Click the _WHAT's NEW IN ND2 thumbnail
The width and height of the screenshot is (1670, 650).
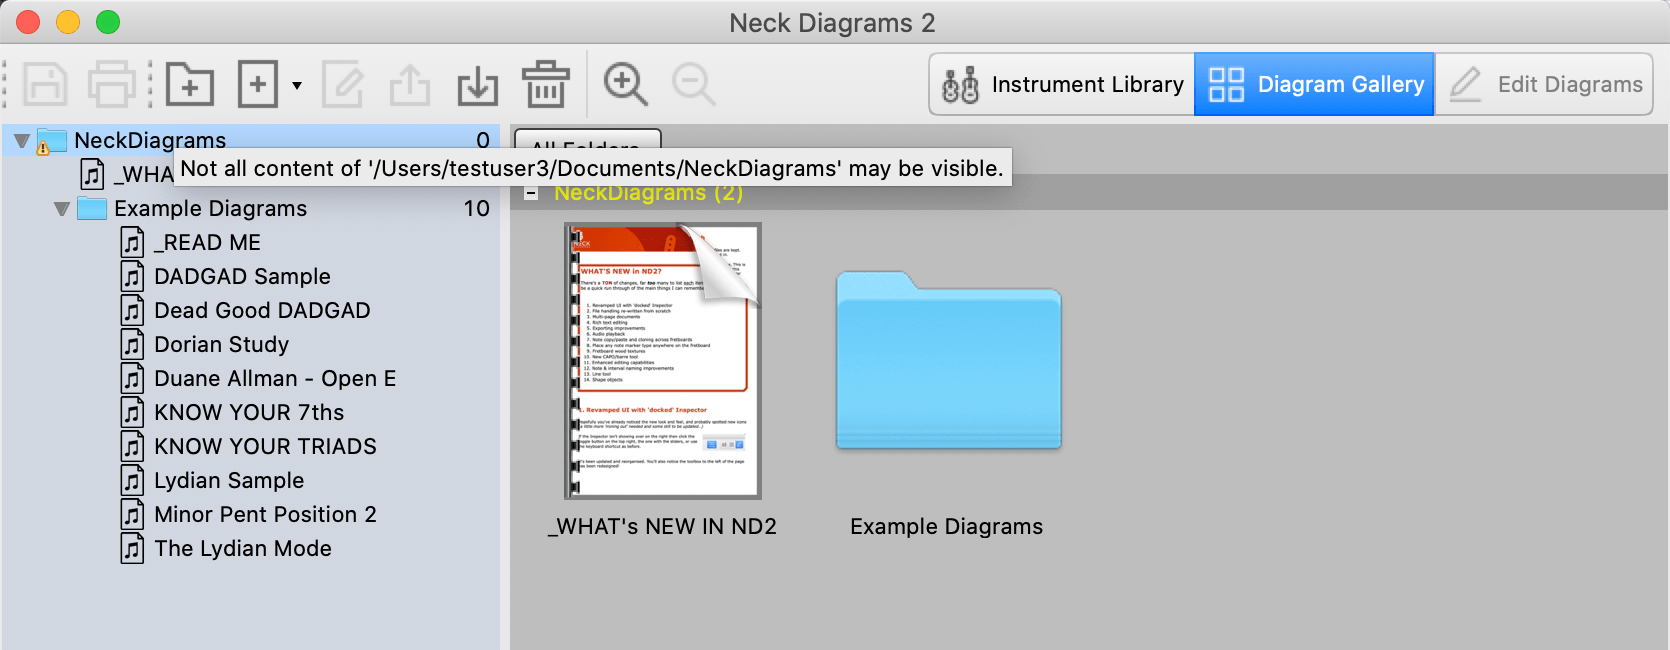pos(663,361)
